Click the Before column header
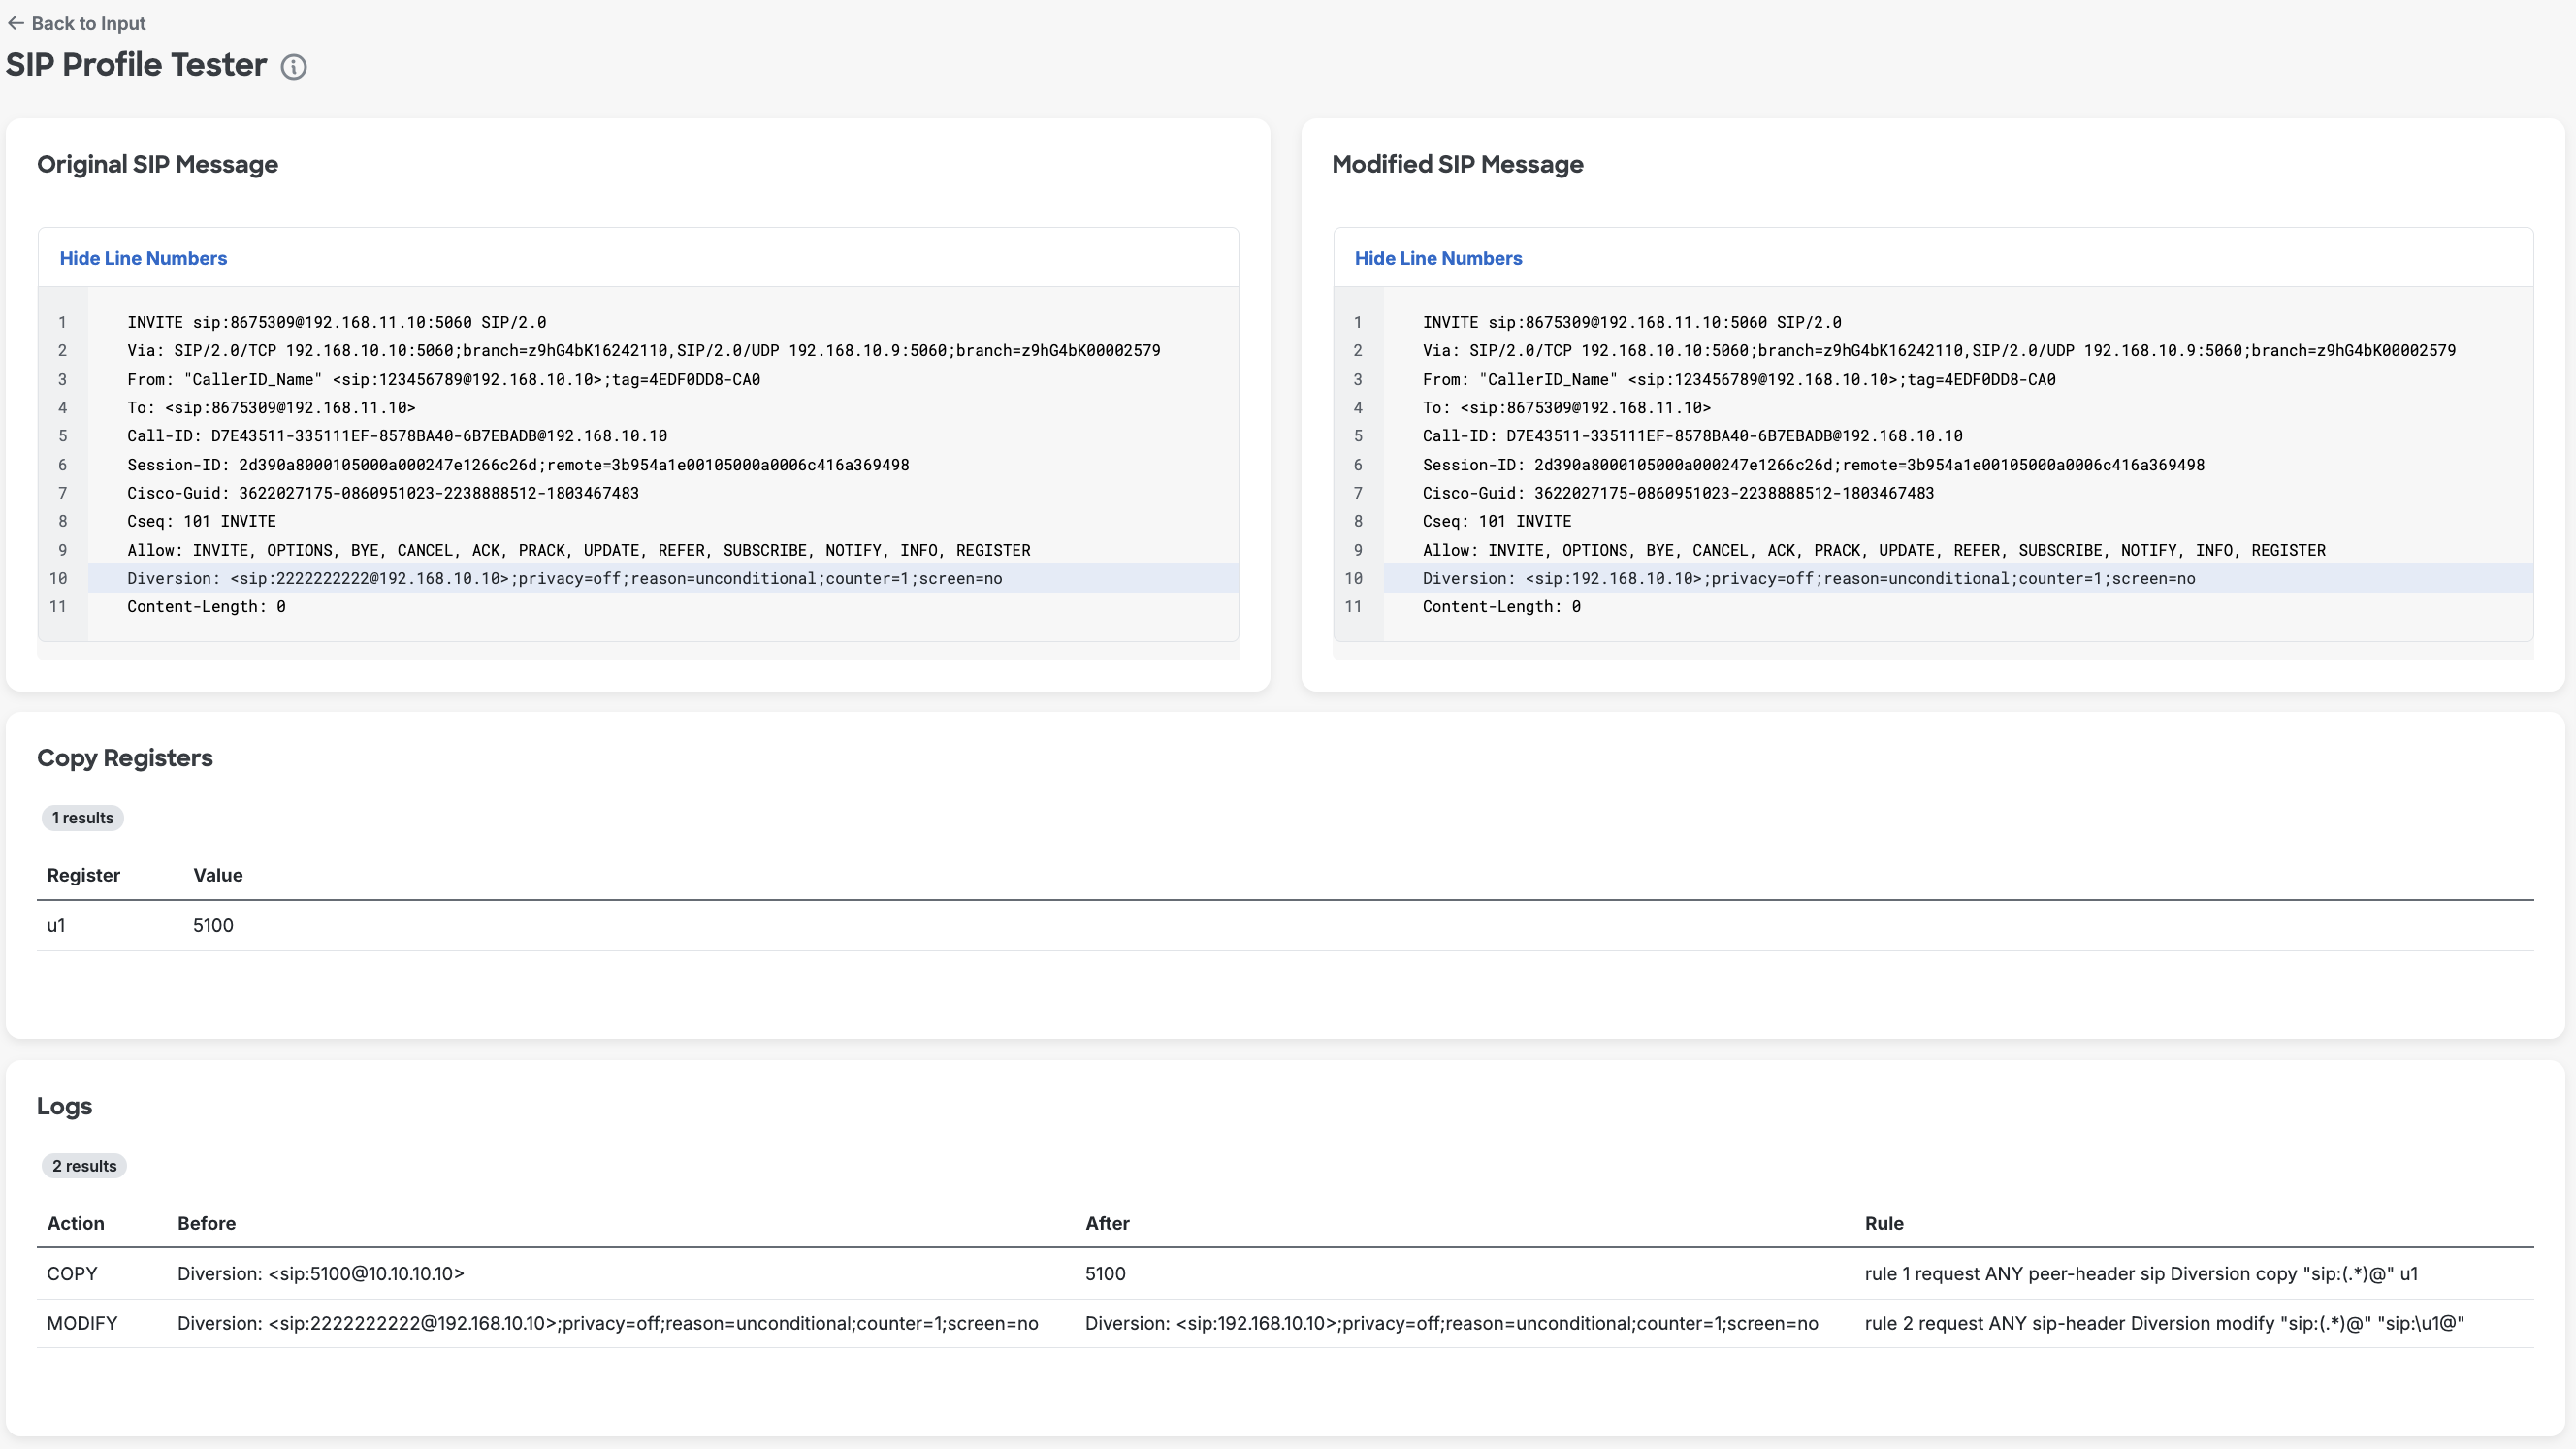This screenshot has height=1449, width=2576. [206, 1223]
